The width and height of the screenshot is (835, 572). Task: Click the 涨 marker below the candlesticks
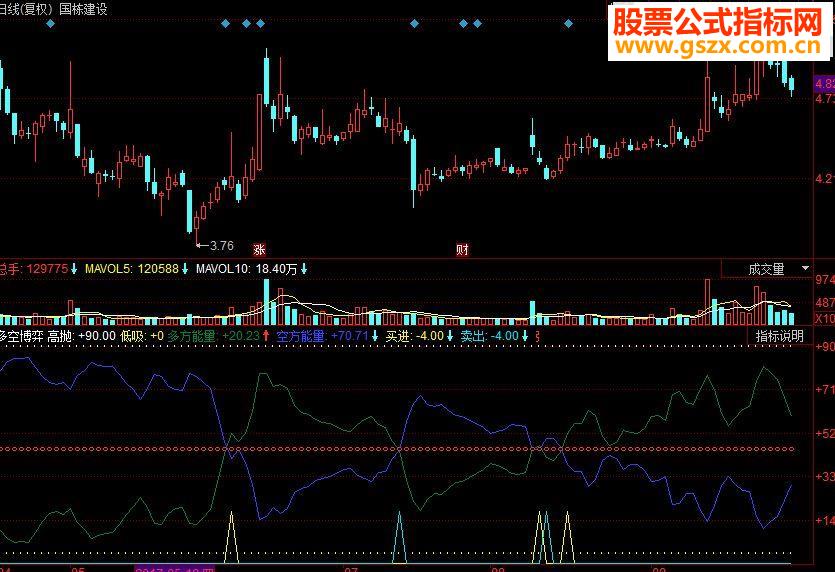pyautogui.click(x=259, y=249)
